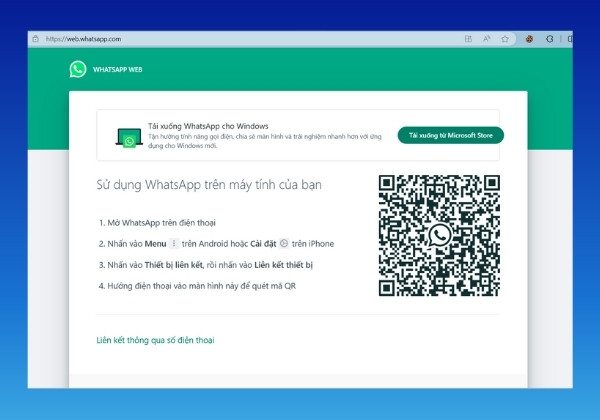Image resolution: width=600 pixels, height=420 pixels.
Task: Add page to favorites with the star icon
Action: click(505, 39)
